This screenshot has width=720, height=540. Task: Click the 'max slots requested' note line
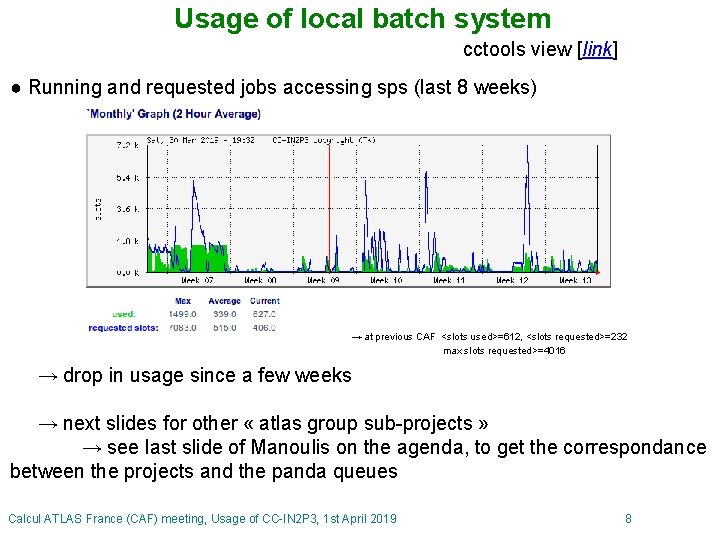pos(504,351)
